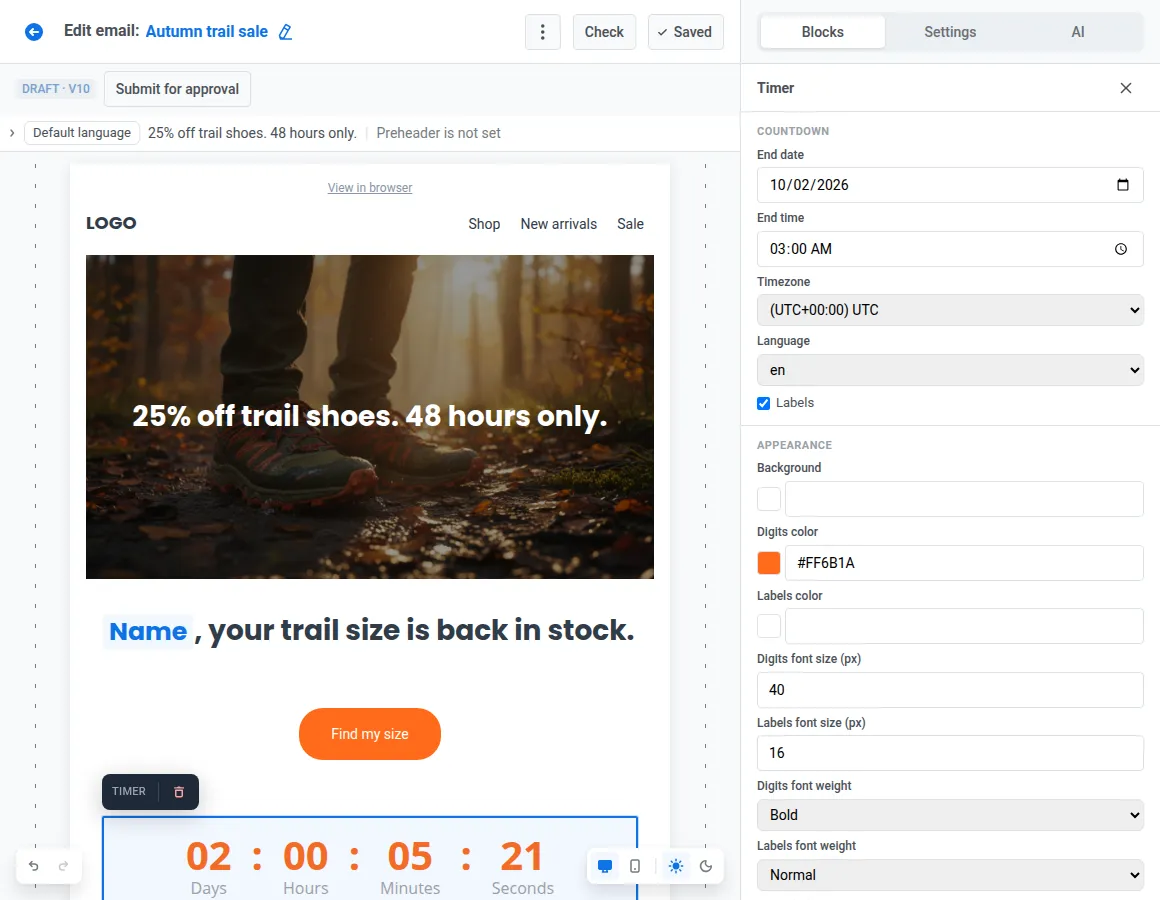Expand the language row chevron

(12, 133)
